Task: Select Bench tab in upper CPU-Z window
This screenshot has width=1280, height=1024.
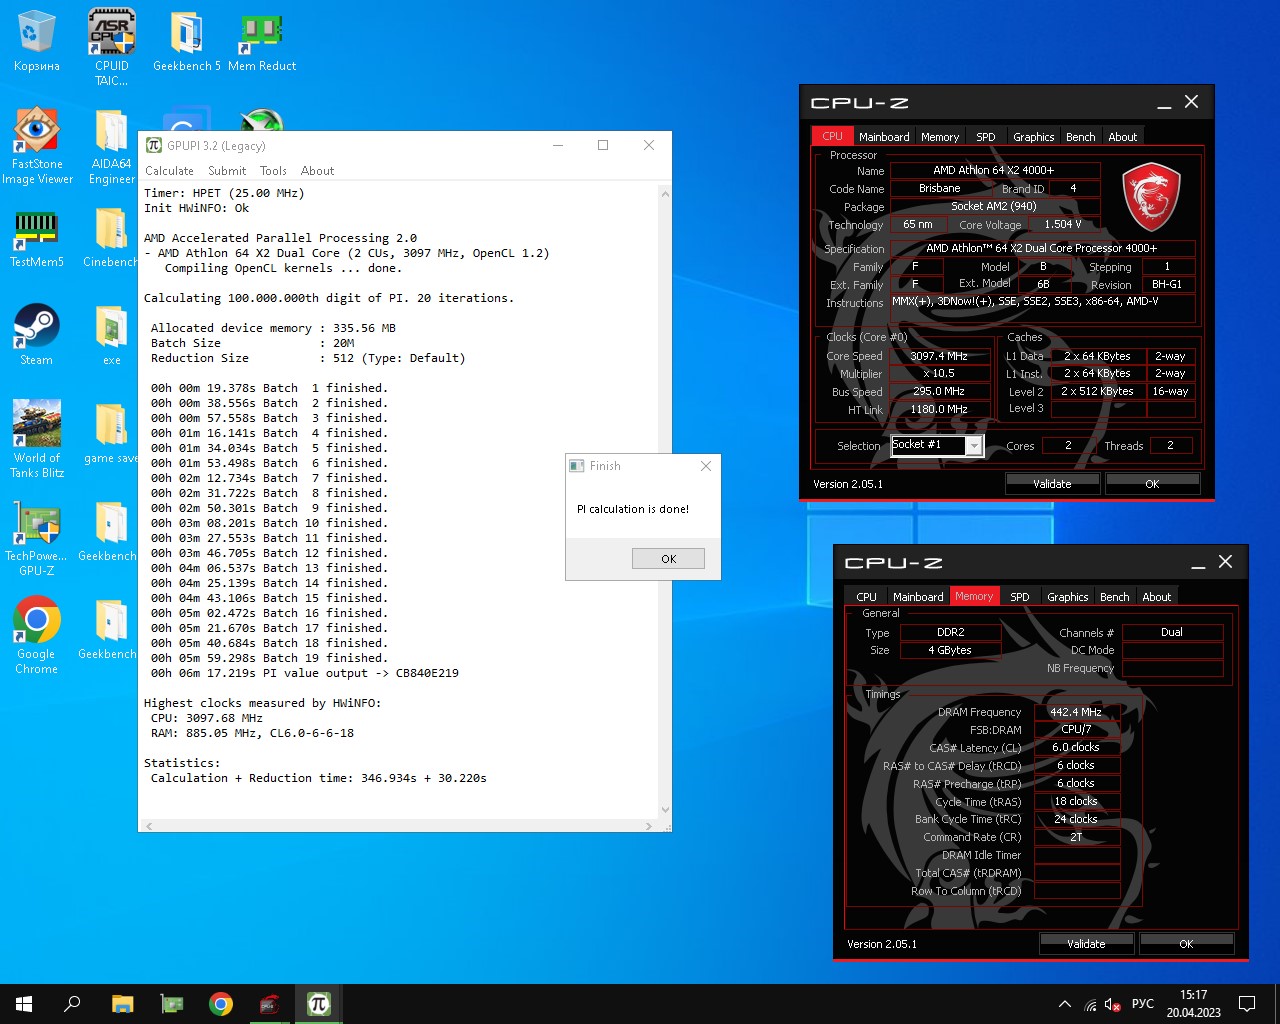Action: [1080, 137]
